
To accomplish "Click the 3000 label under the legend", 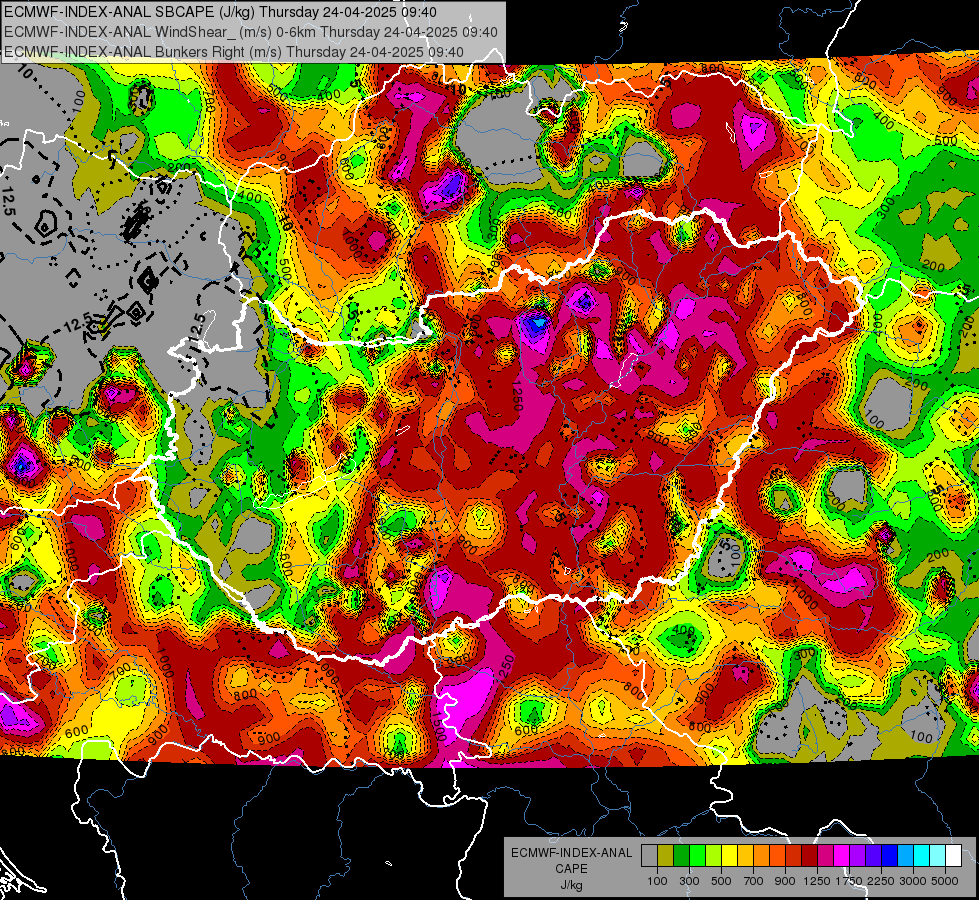I will [x=912, y=881].
